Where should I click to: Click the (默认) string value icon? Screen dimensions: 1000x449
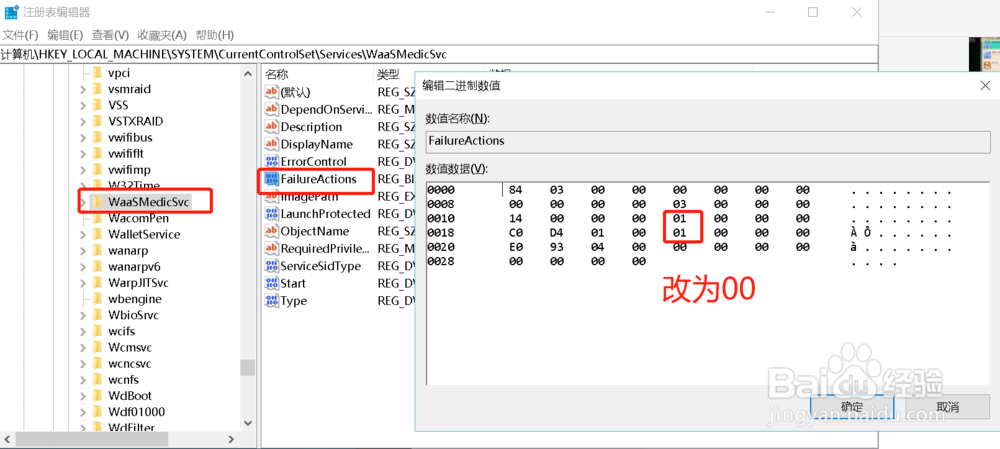(272, 92)
